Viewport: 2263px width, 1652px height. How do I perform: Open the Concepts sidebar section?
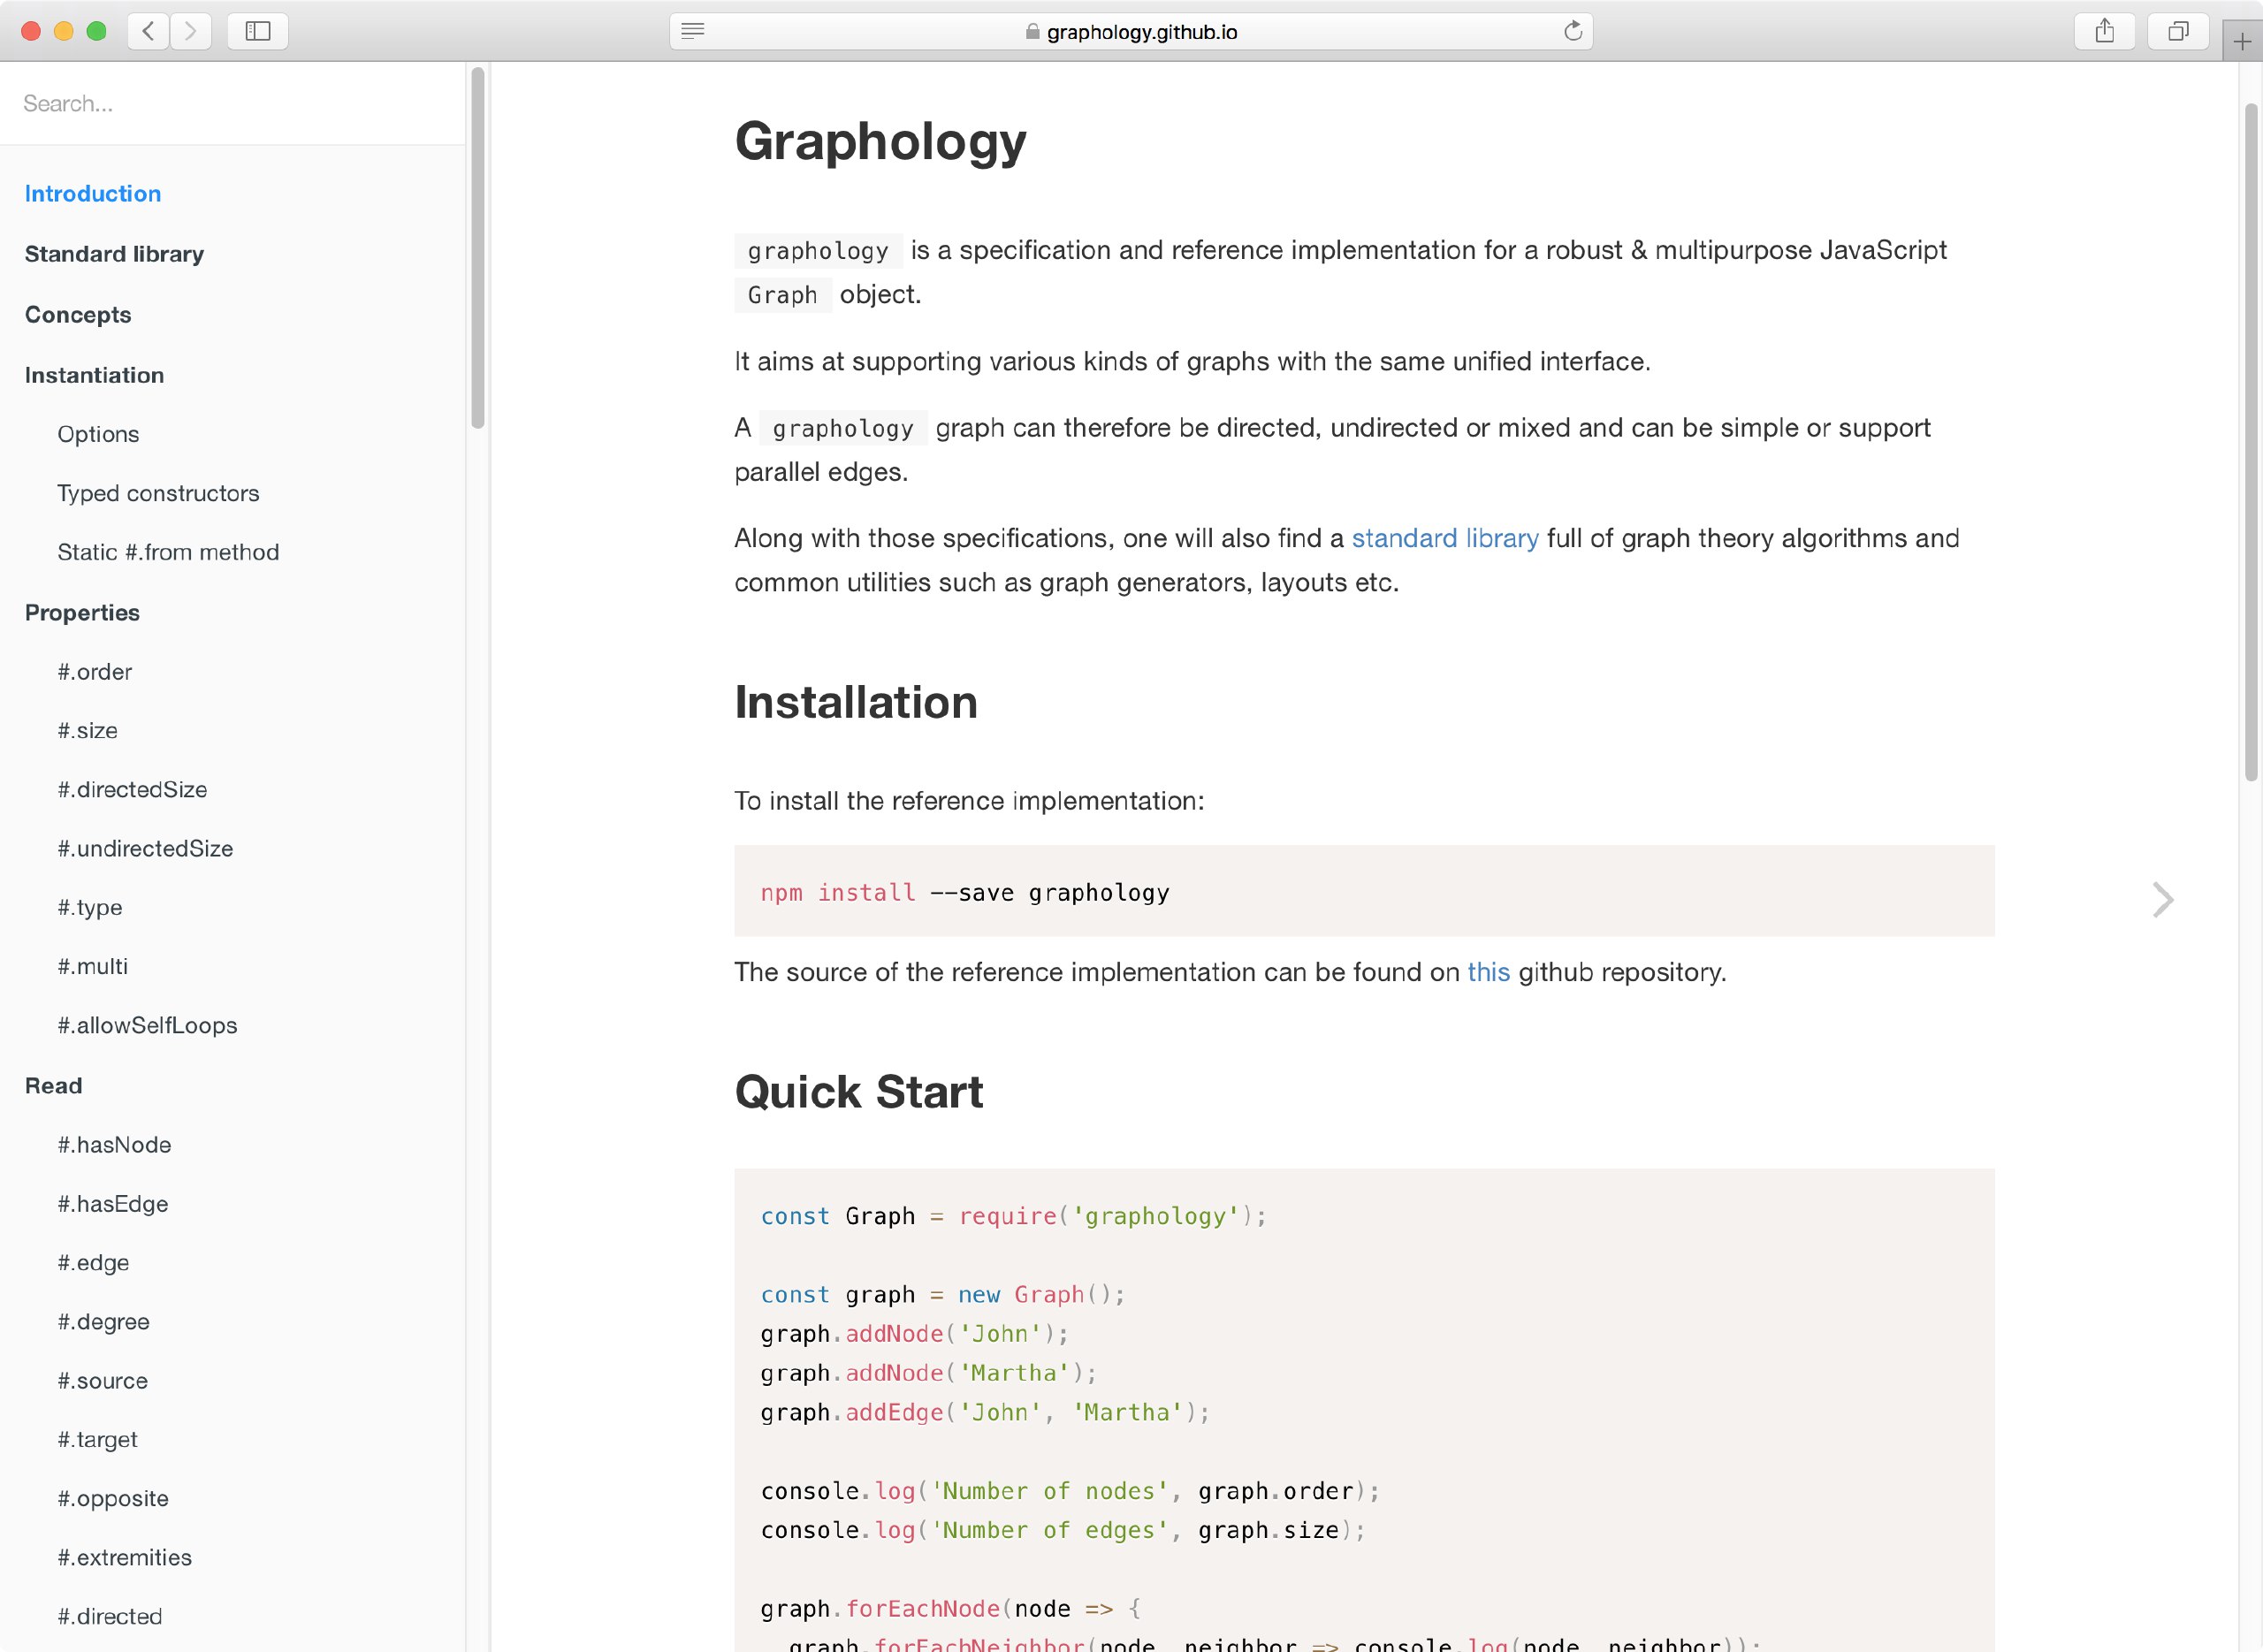coord(78,315)
